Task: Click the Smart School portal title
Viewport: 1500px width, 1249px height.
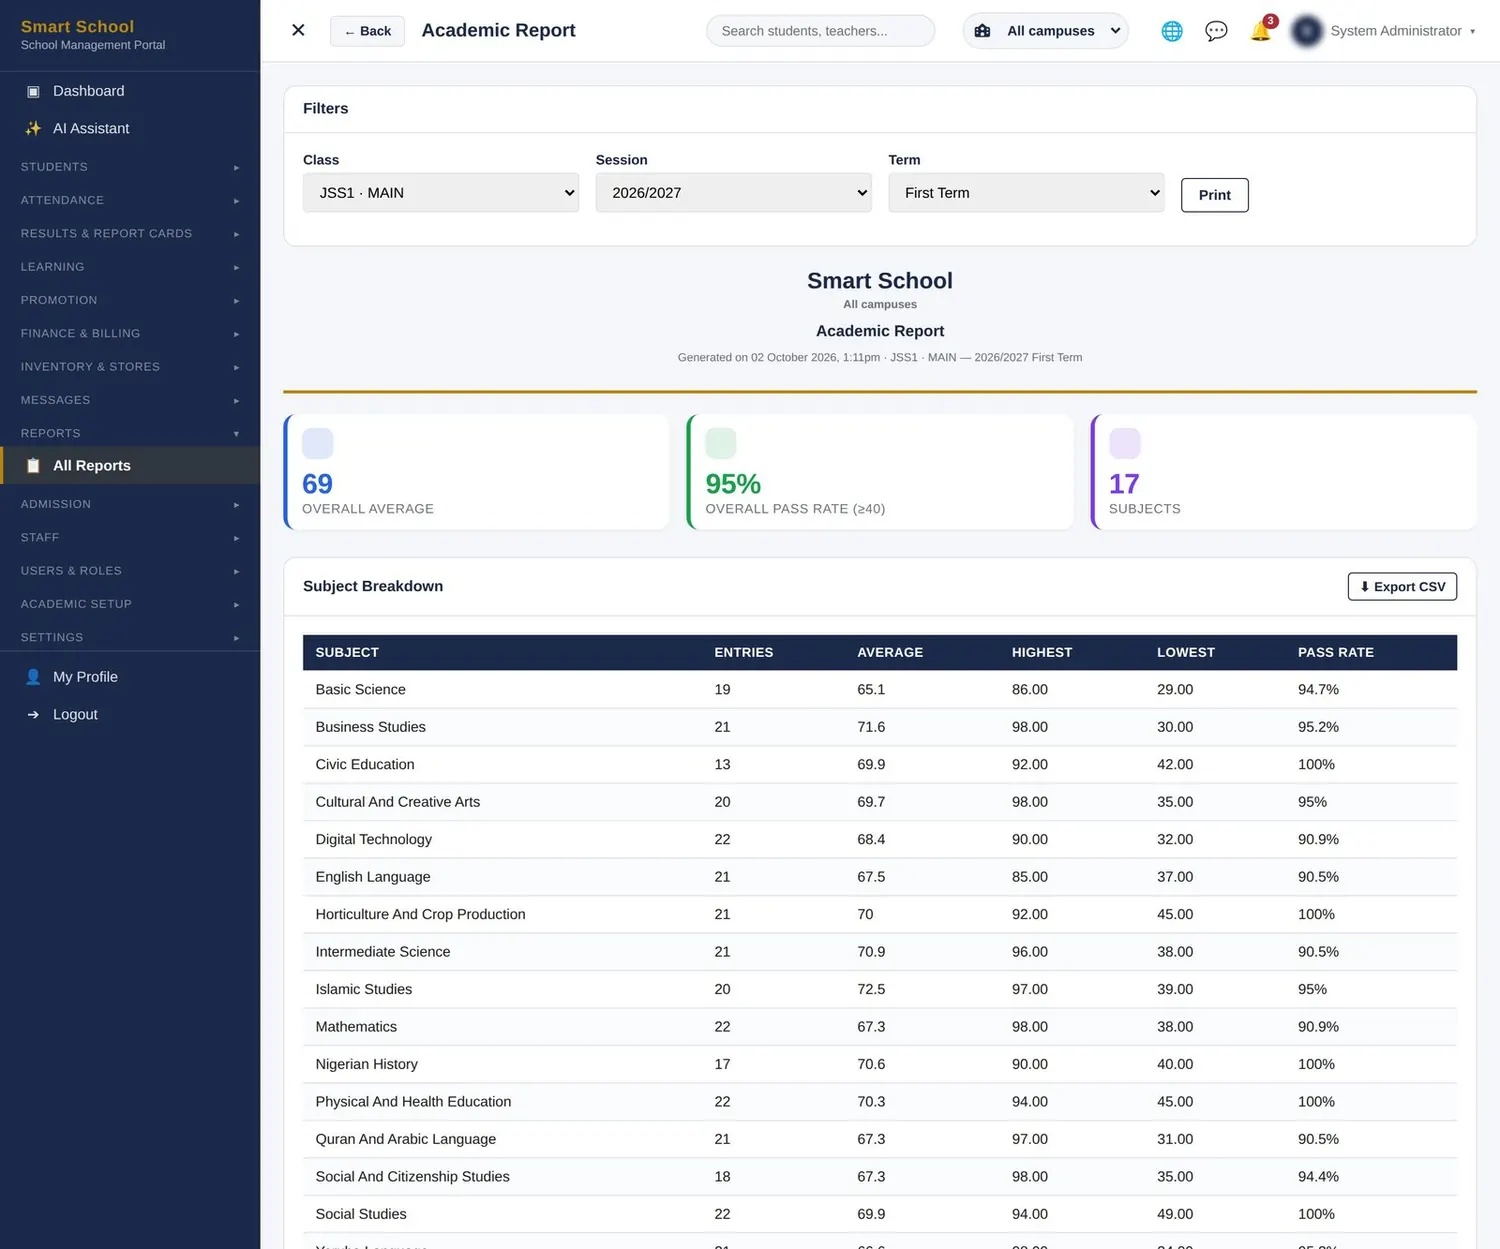Action: point(77,27)
